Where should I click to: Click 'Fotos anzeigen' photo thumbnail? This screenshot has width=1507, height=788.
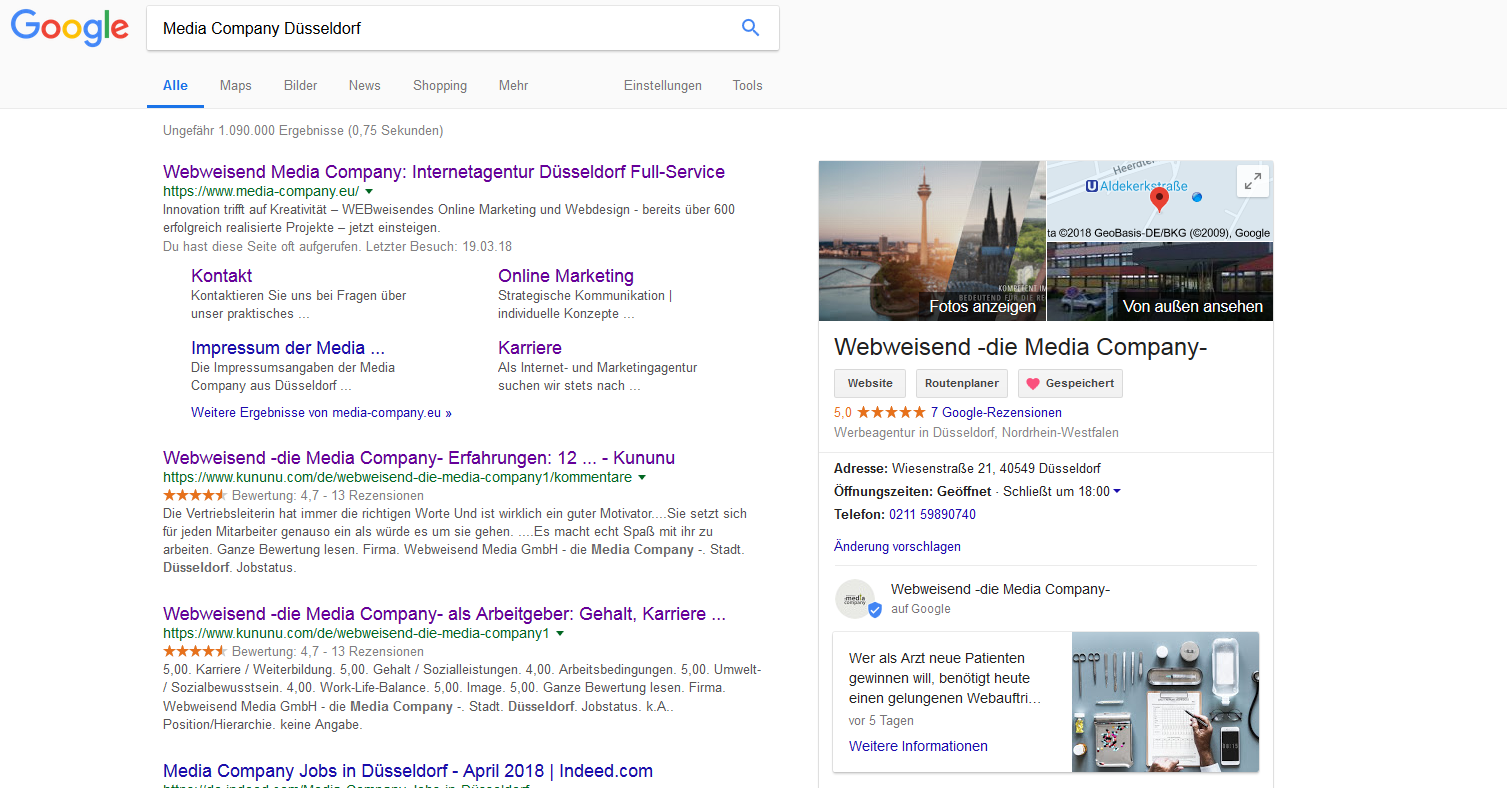click(x=932, y=241)
